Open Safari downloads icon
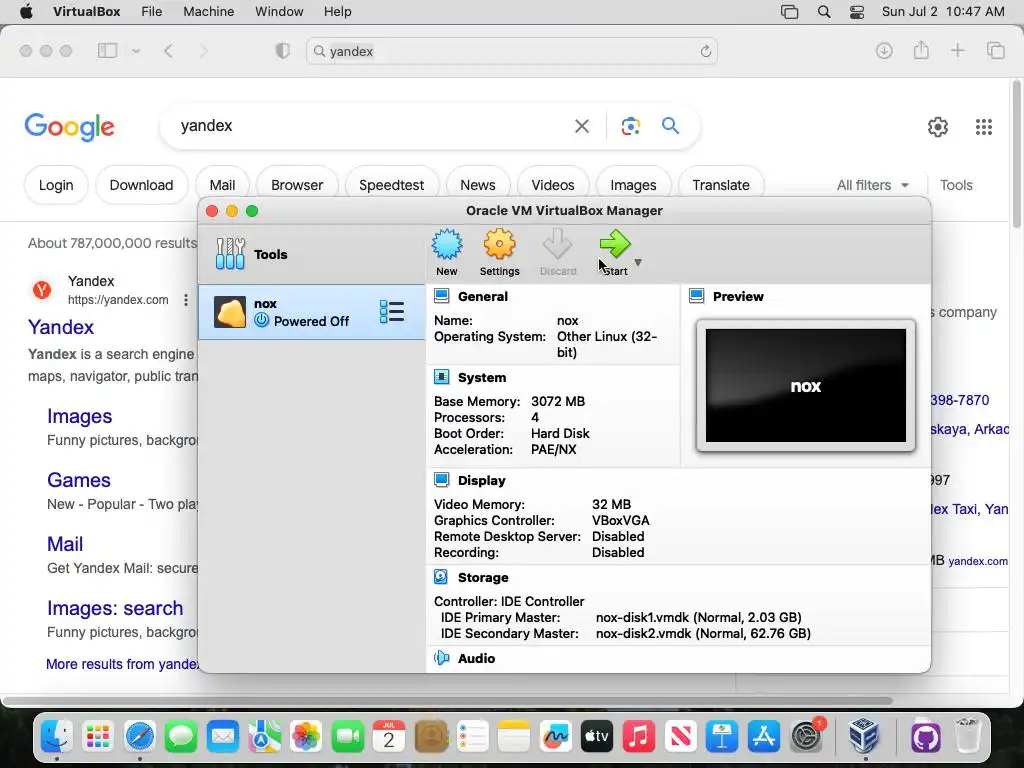Image resolution: width=1024 pixels, height=768 pixels. (884, 50)
